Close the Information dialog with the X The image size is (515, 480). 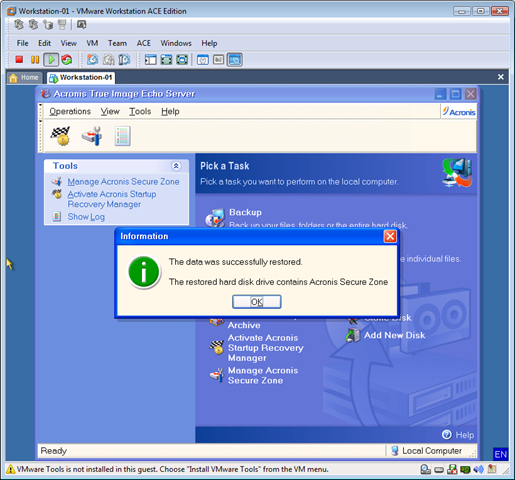pyautogui.click(x=390, y=236)
